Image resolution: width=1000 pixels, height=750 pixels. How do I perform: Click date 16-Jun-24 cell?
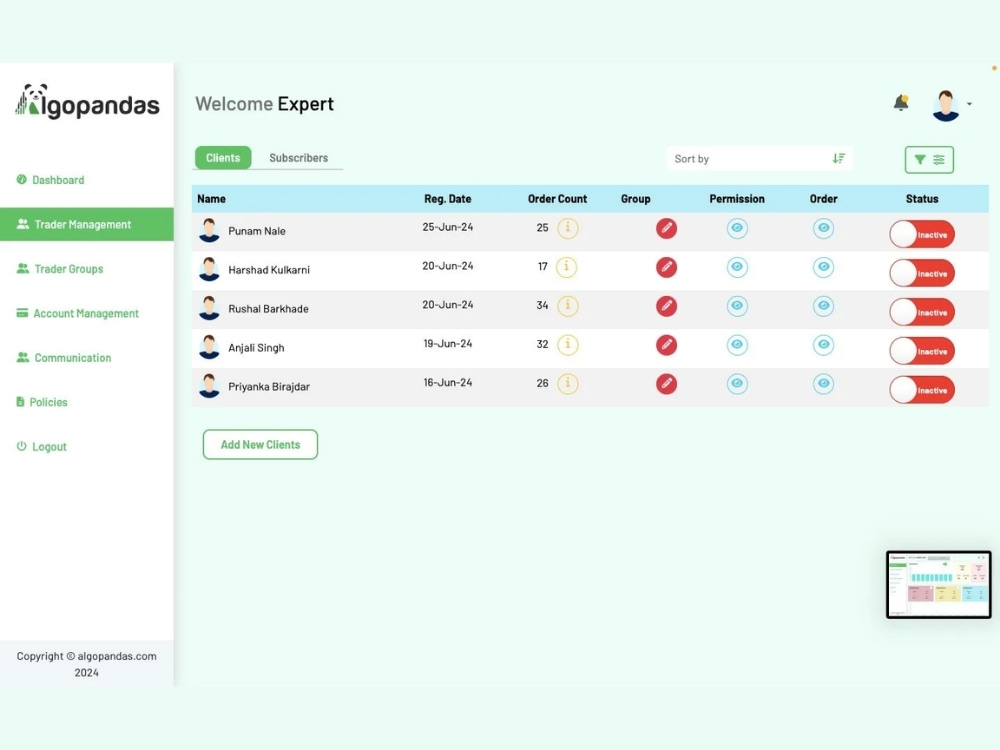pyautogui.click(x=448, y=383)
